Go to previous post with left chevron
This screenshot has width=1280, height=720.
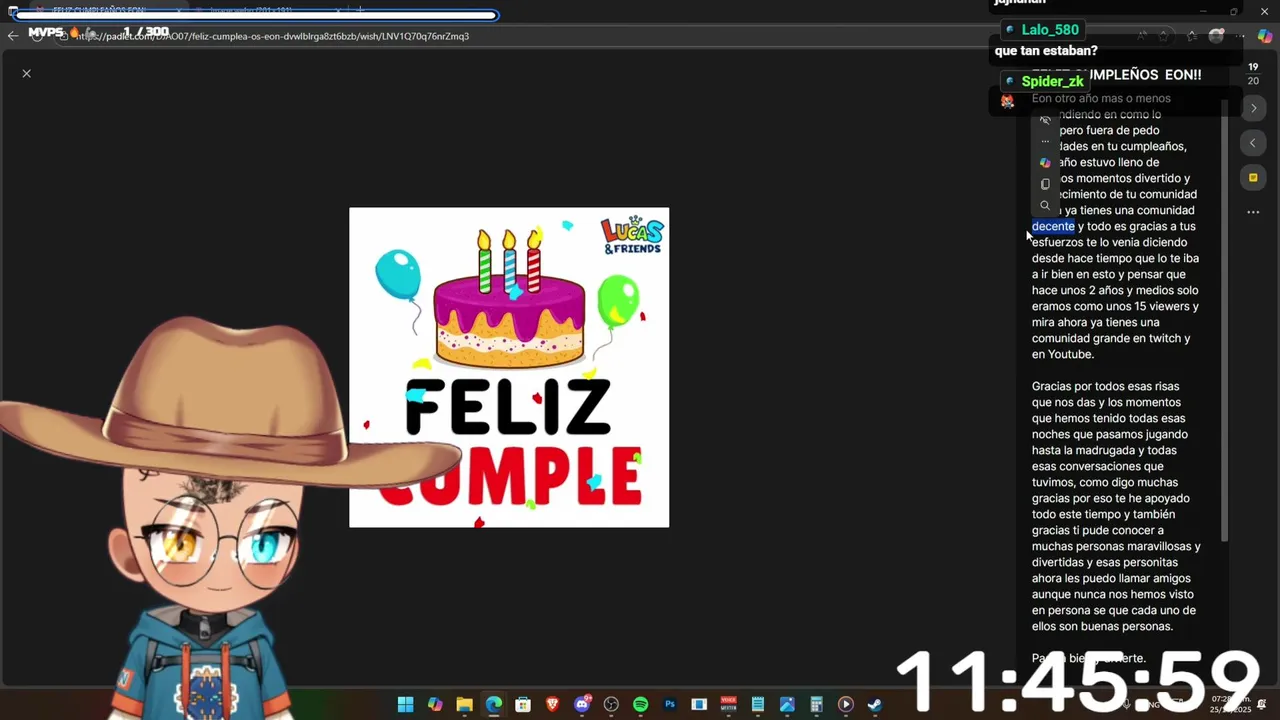(x=1253, y=143)
